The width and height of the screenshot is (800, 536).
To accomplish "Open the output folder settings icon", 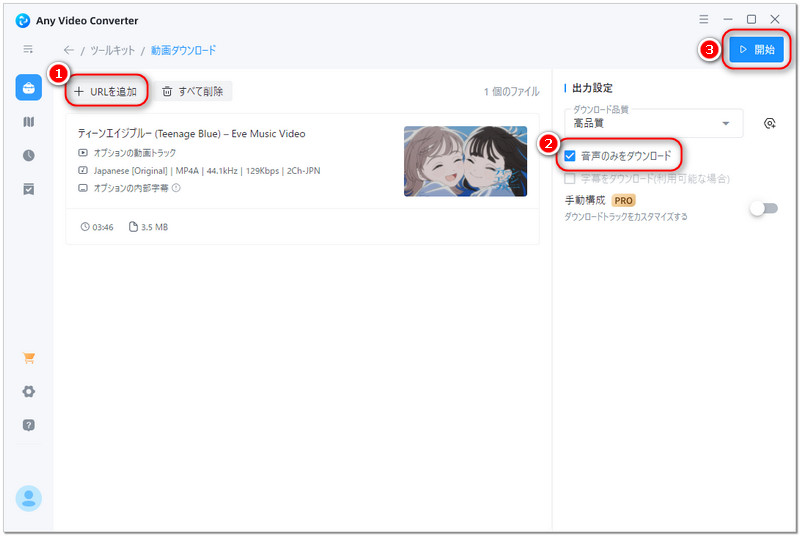I will point(769,123).
